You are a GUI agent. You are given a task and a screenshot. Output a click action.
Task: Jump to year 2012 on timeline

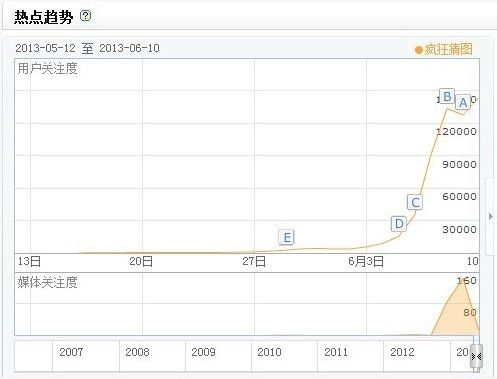coord(402,352)
